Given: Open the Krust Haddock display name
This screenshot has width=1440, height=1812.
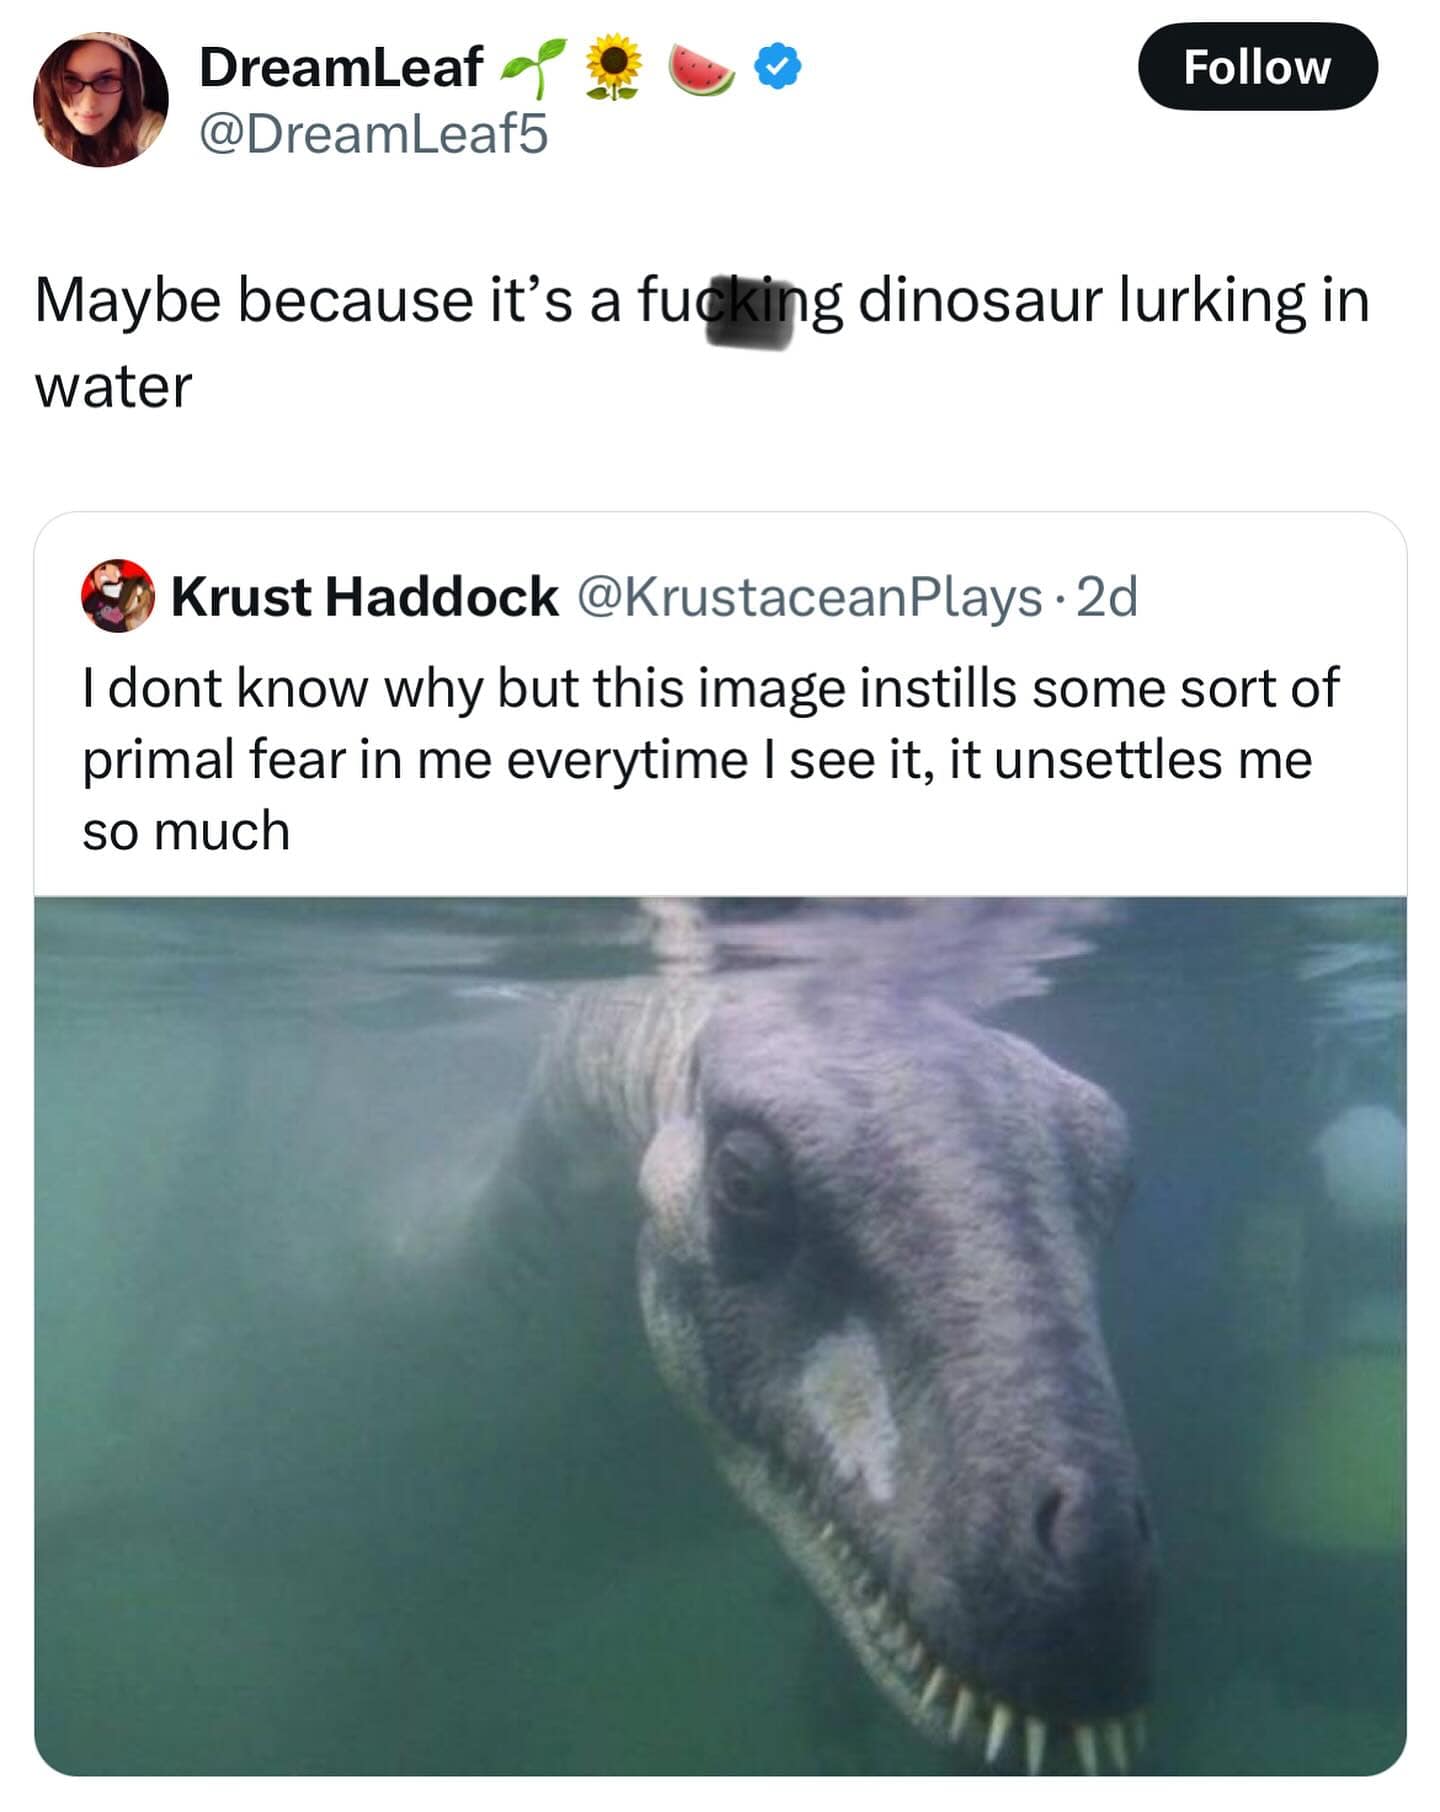Looking at the screenshot, I should pos(364,597).
